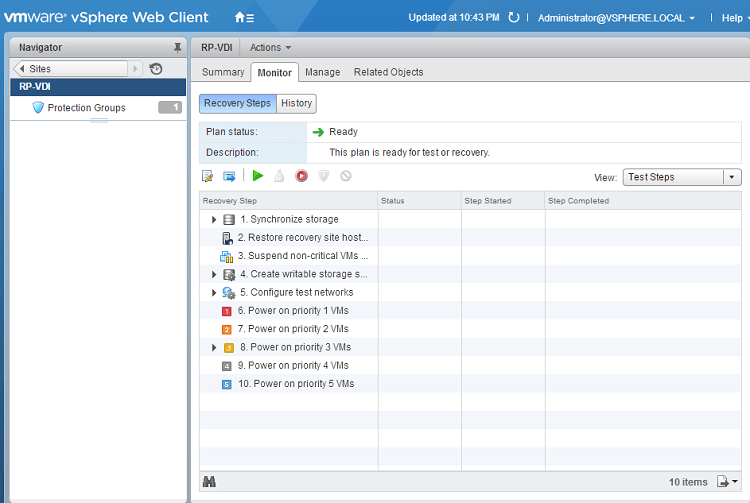The height and width of the screenshot is (503, 750).
Task: Open the Related Objects tab
Action: 388,72
